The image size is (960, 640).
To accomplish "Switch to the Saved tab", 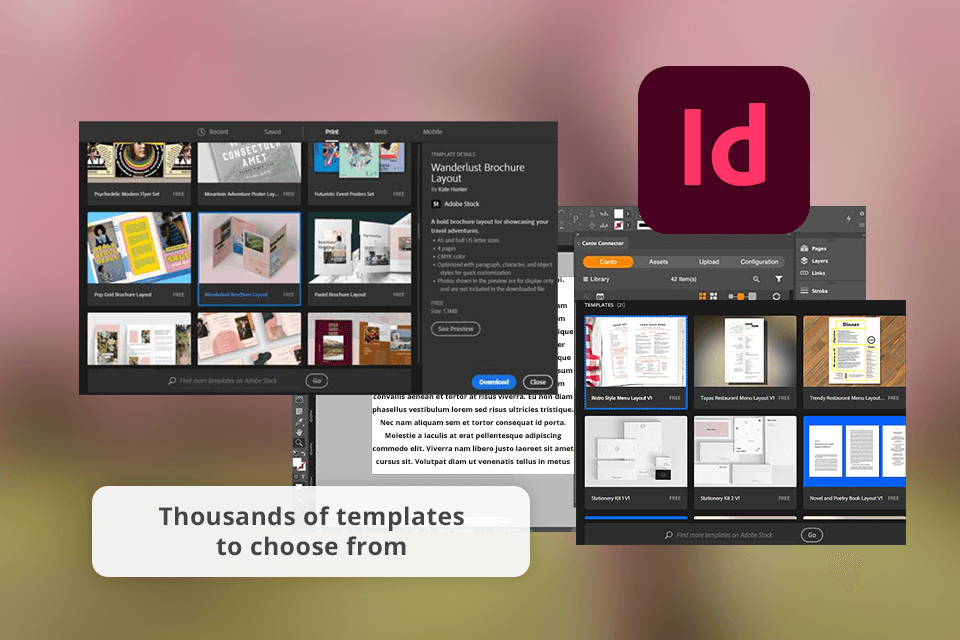I will (272, 132).
